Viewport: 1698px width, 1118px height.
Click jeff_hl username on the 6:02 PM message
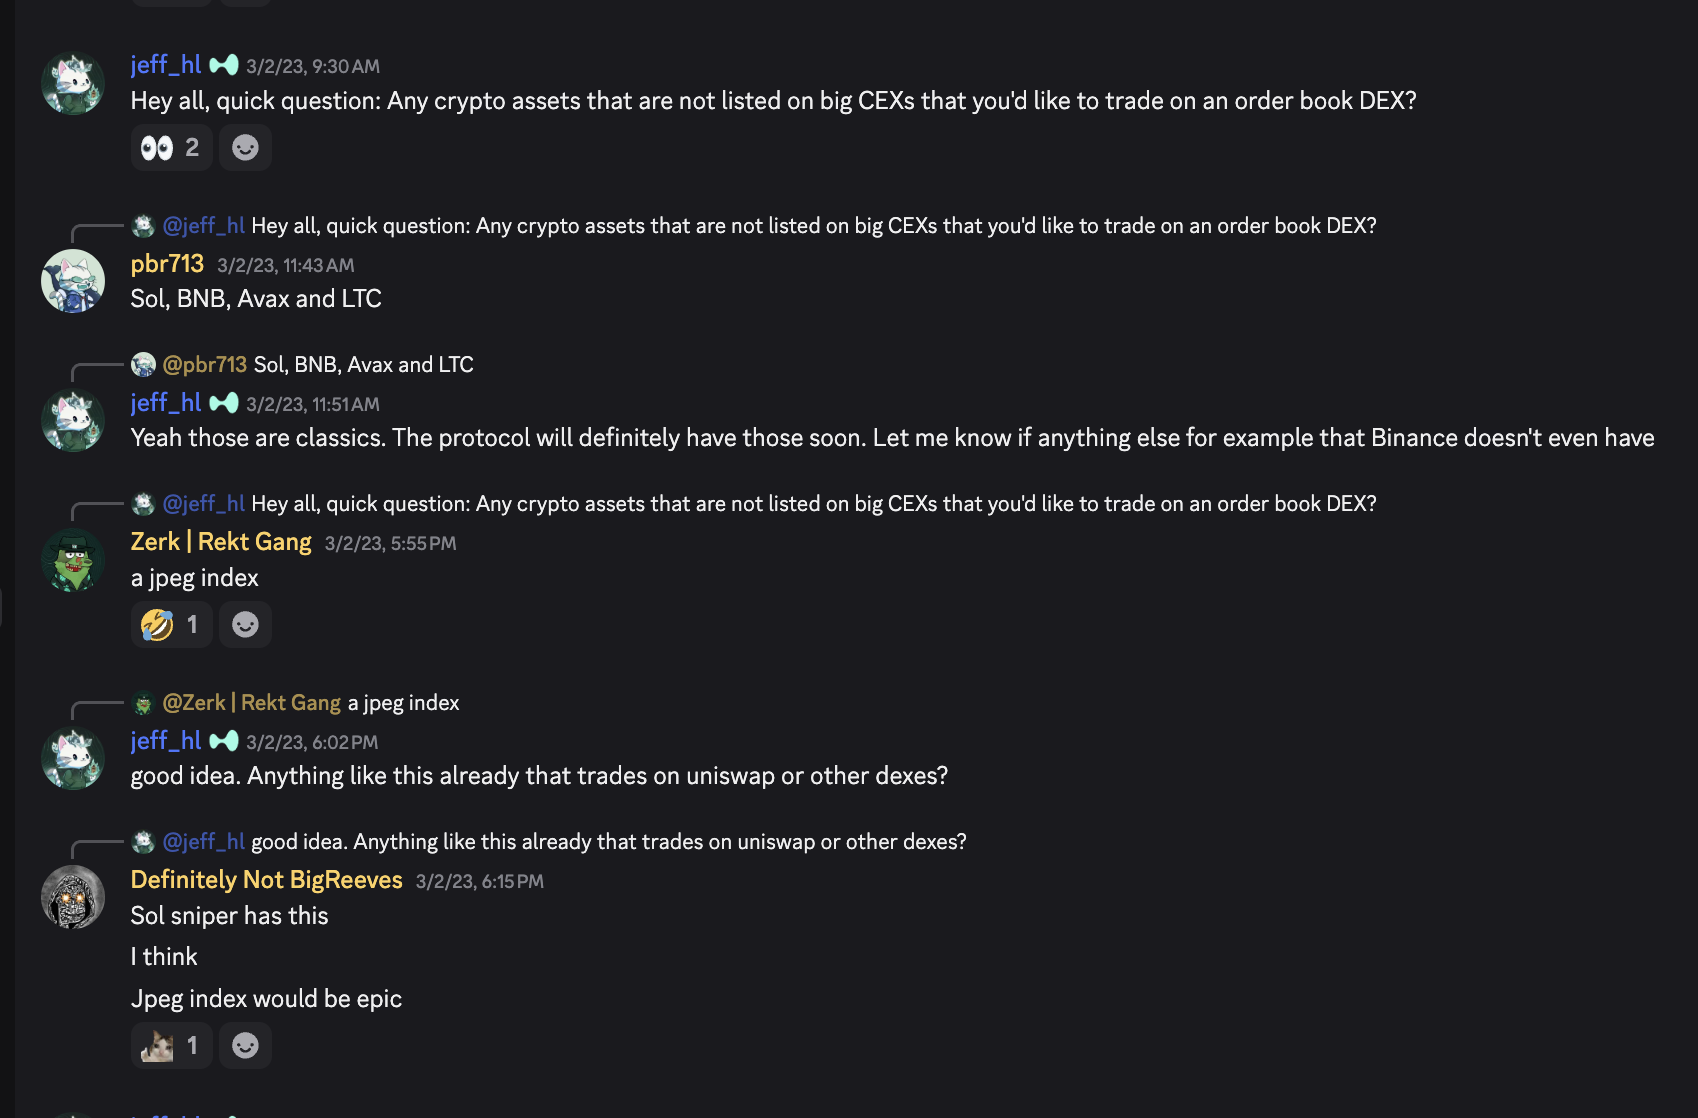(x=166, y=741)
